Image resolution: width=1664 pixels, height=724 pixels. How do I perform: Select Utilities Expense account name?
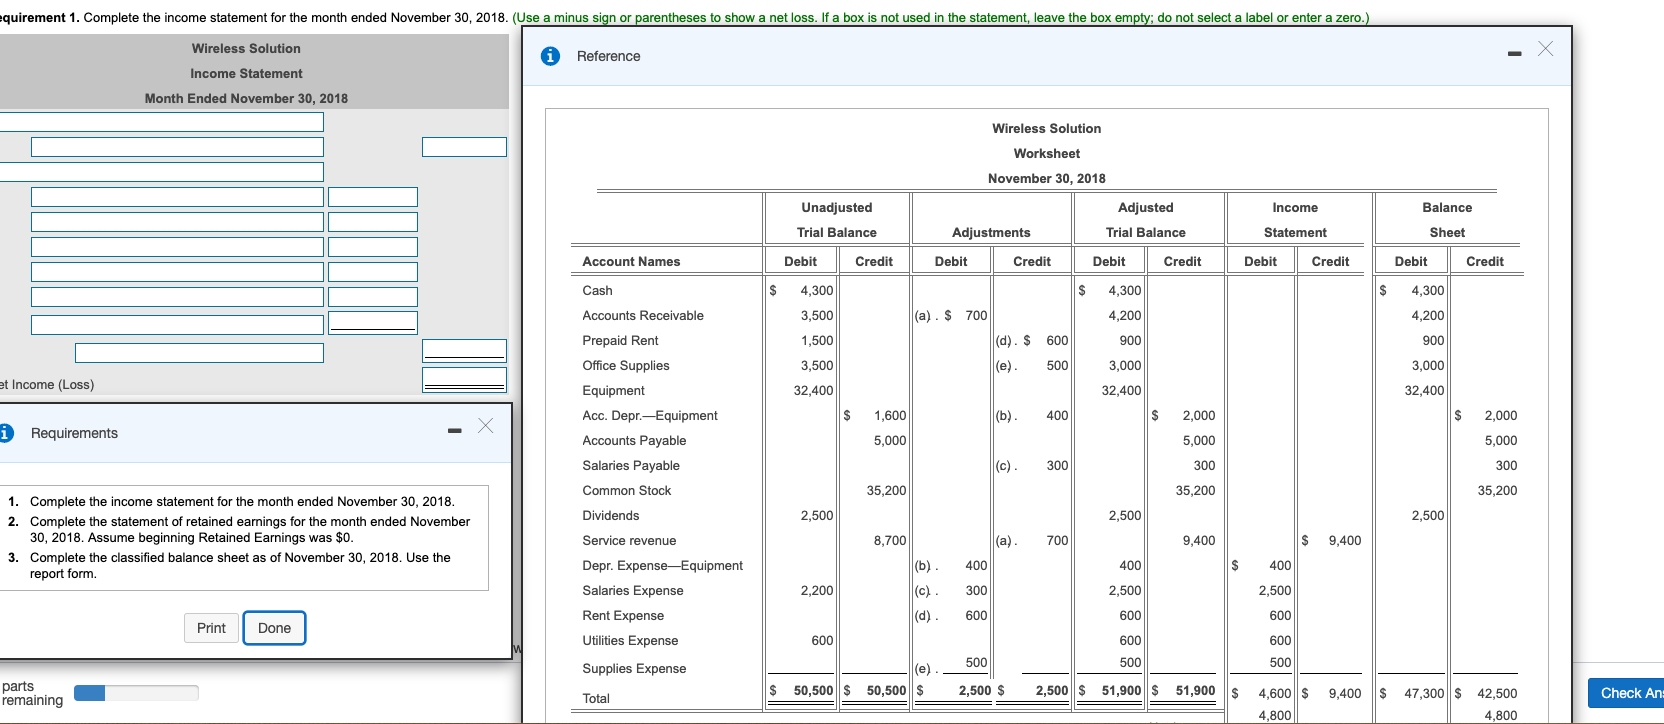(x=630, y=641)
